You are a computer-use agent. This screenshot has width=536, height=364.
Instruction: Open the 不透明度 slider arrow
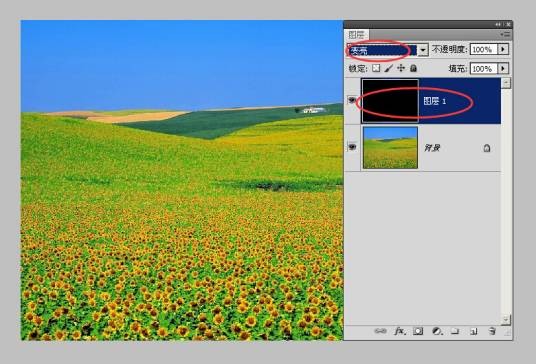point(503,49)
